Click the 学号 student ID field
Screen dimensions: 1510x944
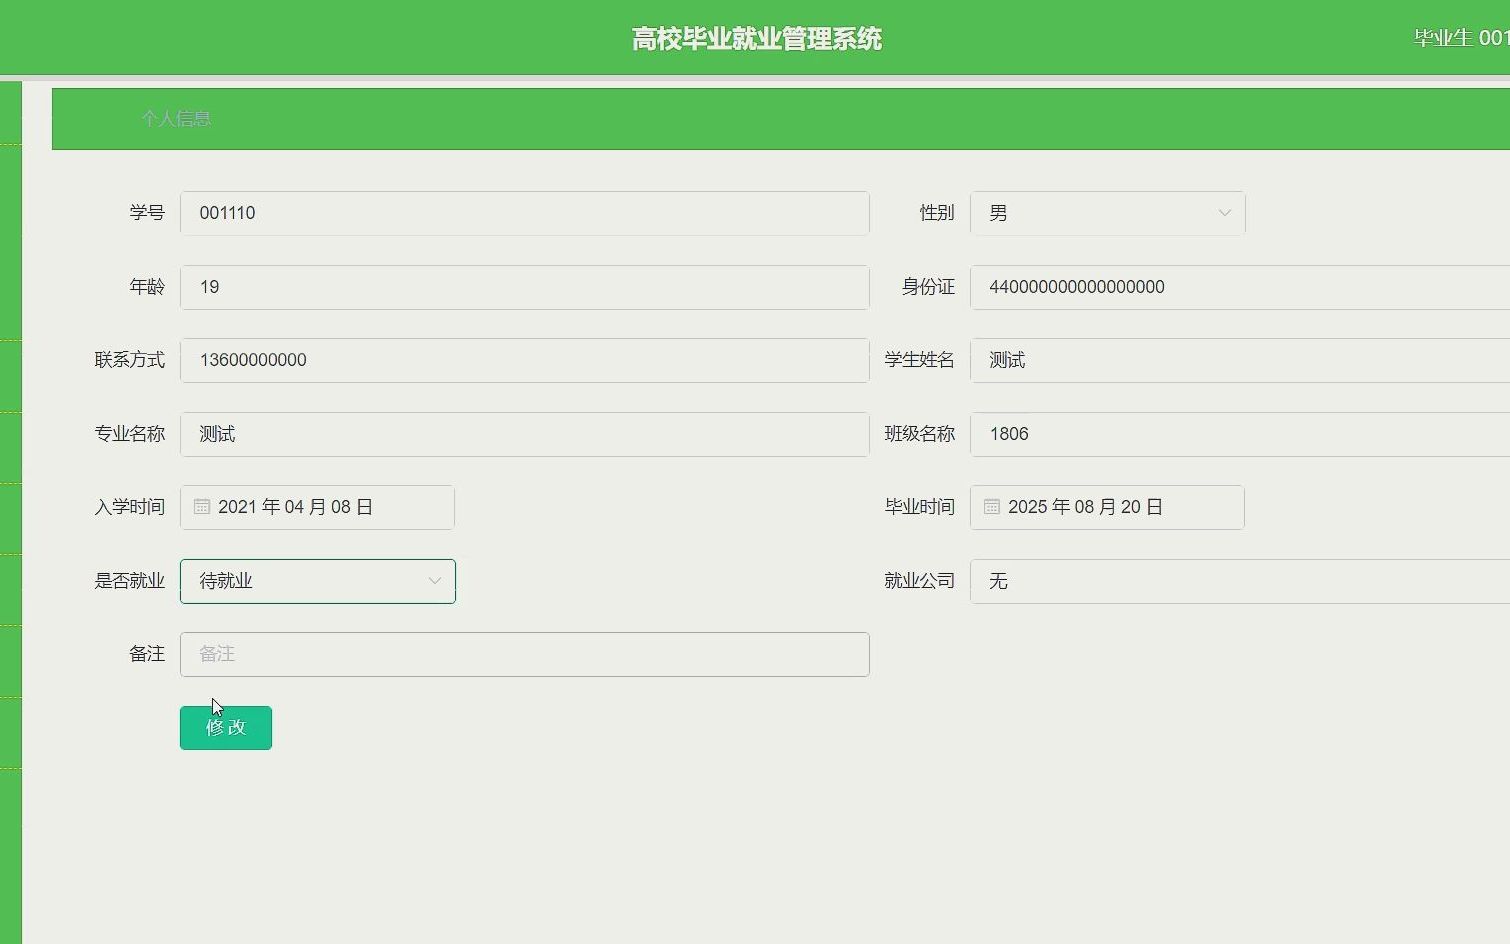524,213
